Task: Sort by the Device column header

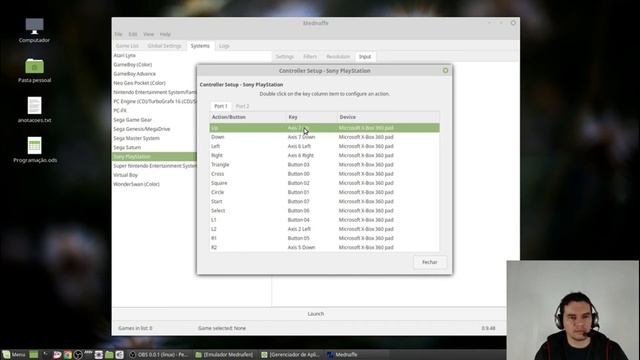Action: coord(388,117)
